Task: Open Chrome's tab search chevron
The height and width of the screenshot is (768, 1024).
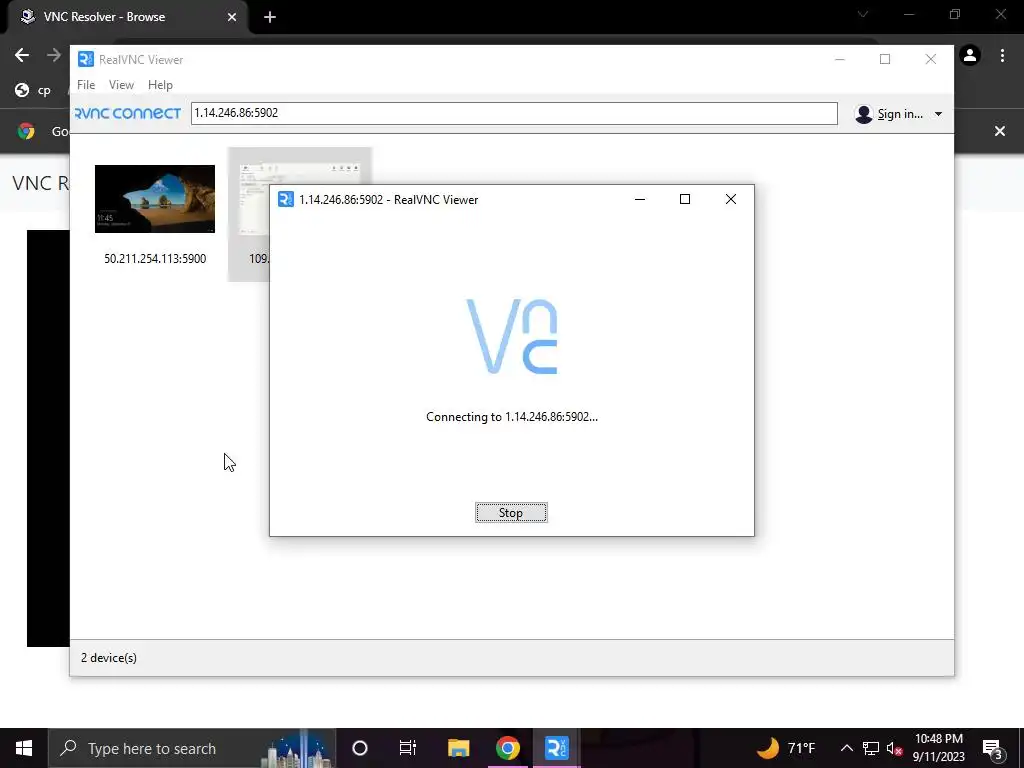Action: tap(863, 14)
